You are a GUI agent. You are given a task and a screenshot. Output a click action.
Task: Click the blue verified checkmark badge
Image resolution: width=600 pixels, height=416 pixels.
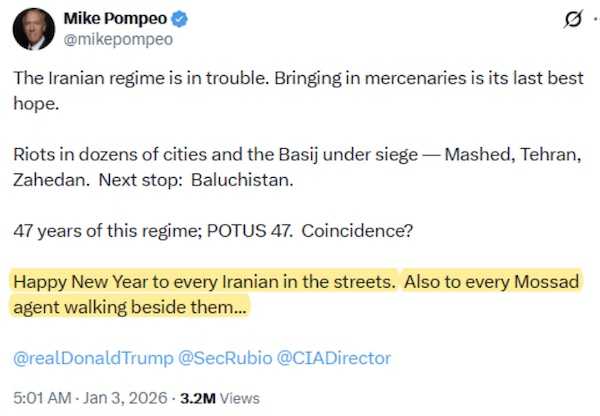(x=182, y=19)
